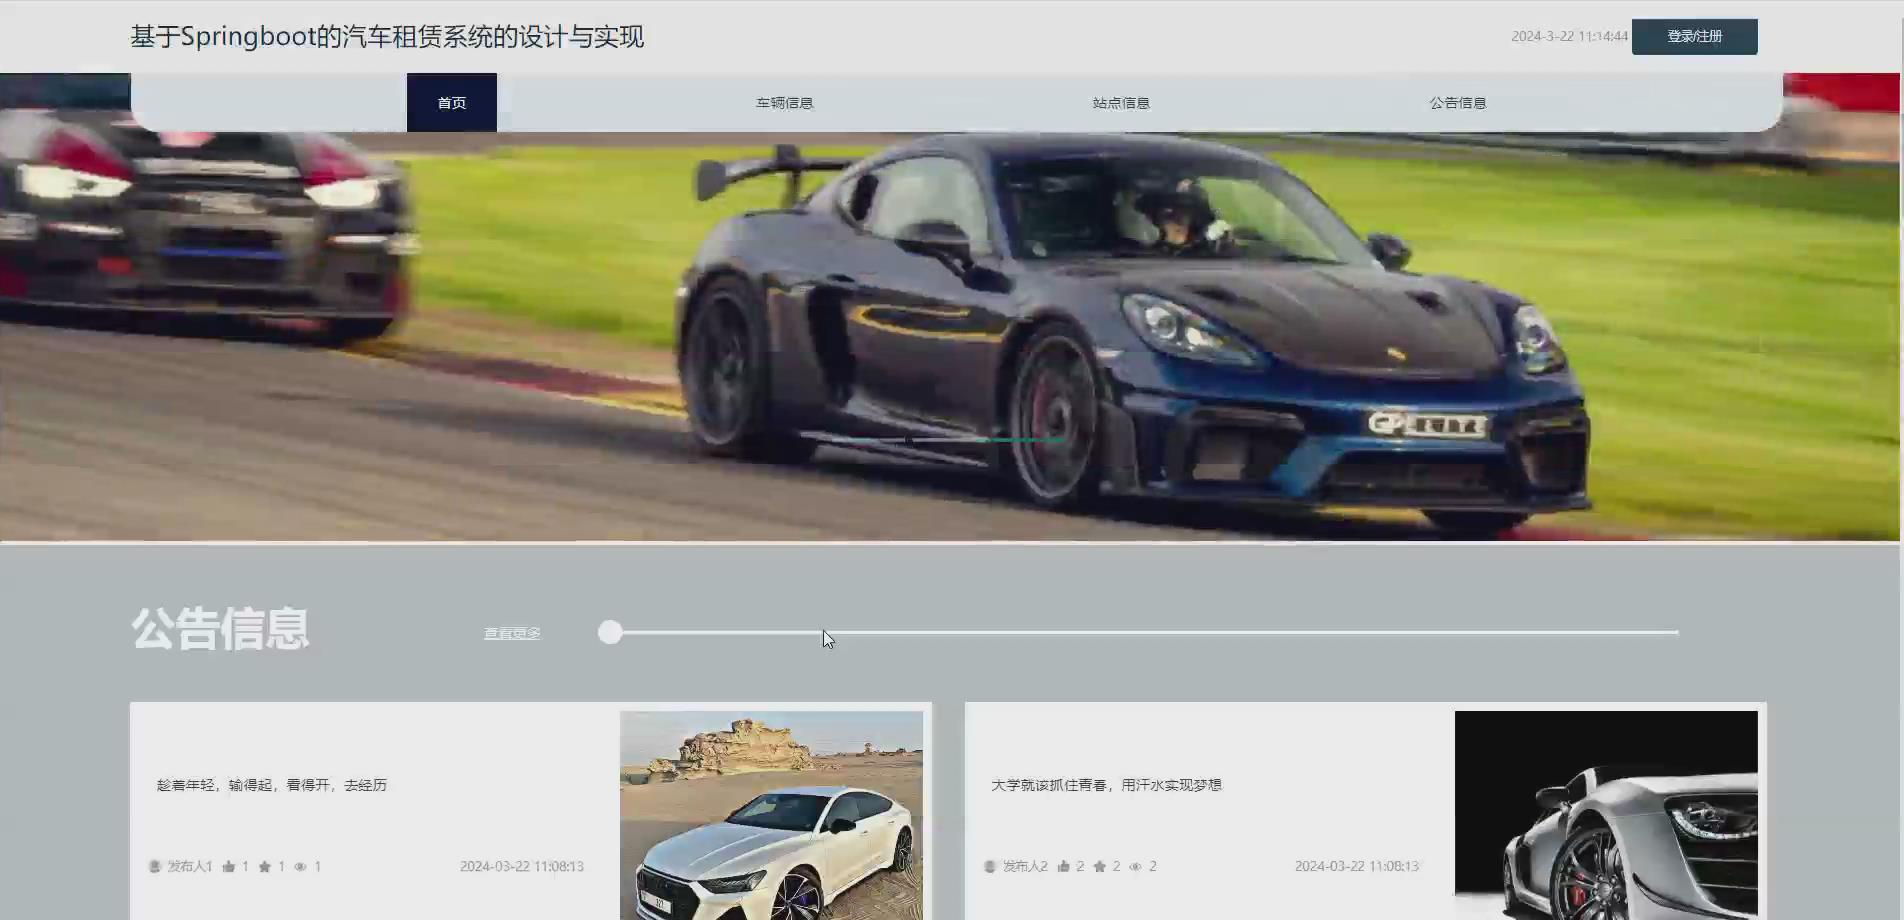
Task: Click the 登录/注册 button
Action: [1694, 36]
